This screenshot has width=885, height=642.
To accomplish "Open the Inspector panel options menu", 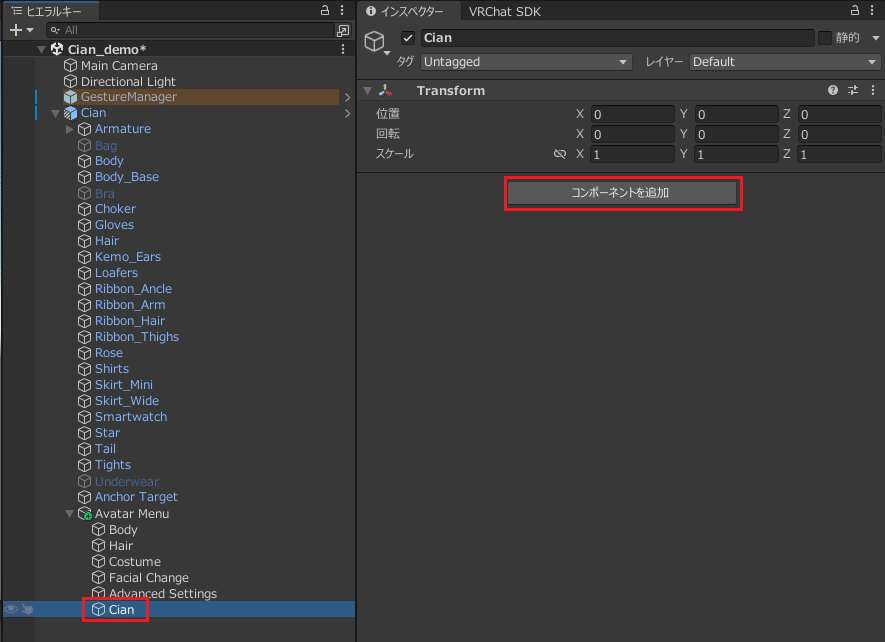I will (x=872, y=10).
